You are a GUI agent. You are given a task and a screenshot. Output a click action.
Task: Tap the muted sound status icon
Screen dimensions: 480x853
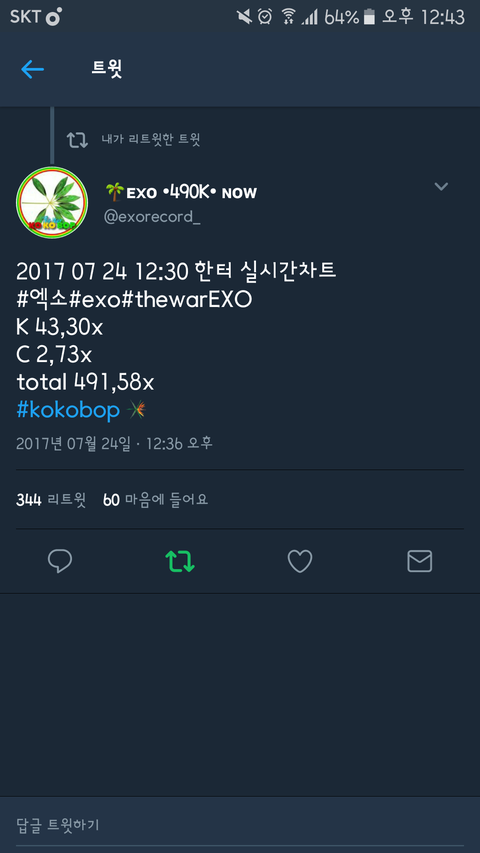coord(244,17)
